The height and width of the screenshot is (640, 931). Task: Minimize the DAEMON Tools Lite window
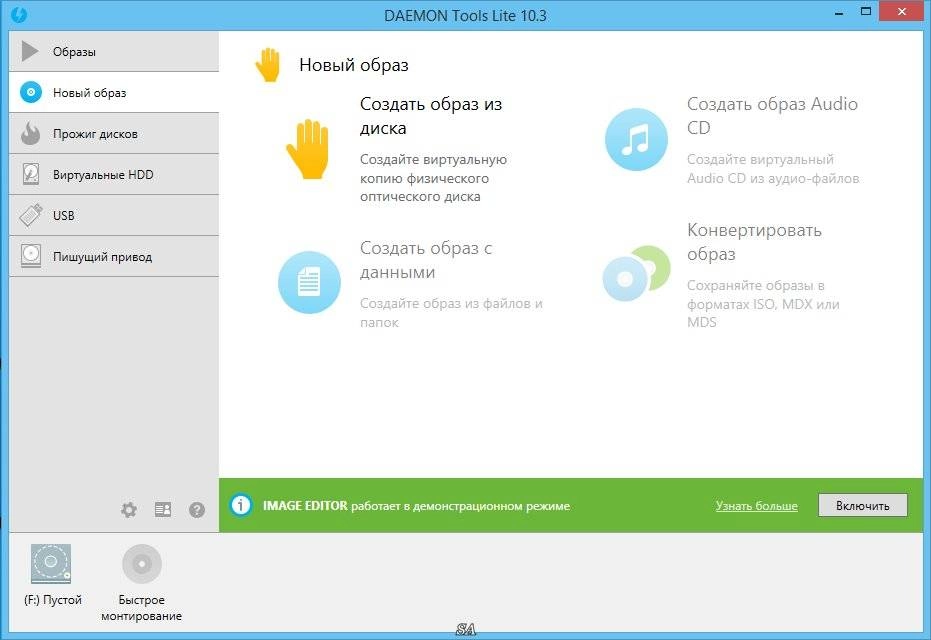839,13
